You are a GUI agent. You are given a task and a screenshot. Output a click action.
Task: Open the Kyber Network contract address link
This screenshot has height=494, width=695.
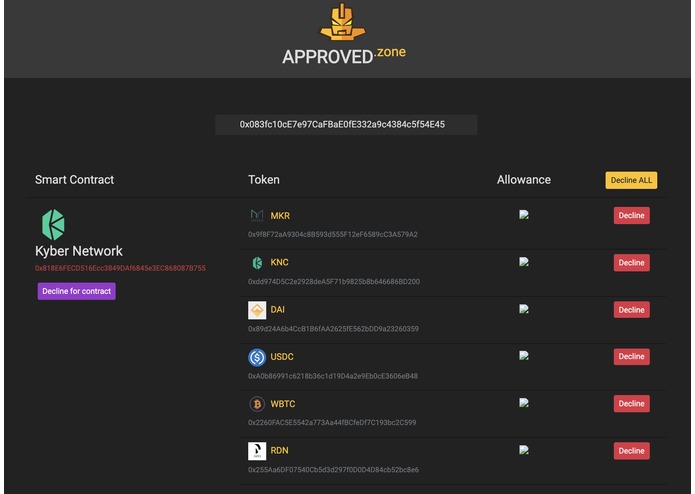pyautogui.click(x=120, y=268)
